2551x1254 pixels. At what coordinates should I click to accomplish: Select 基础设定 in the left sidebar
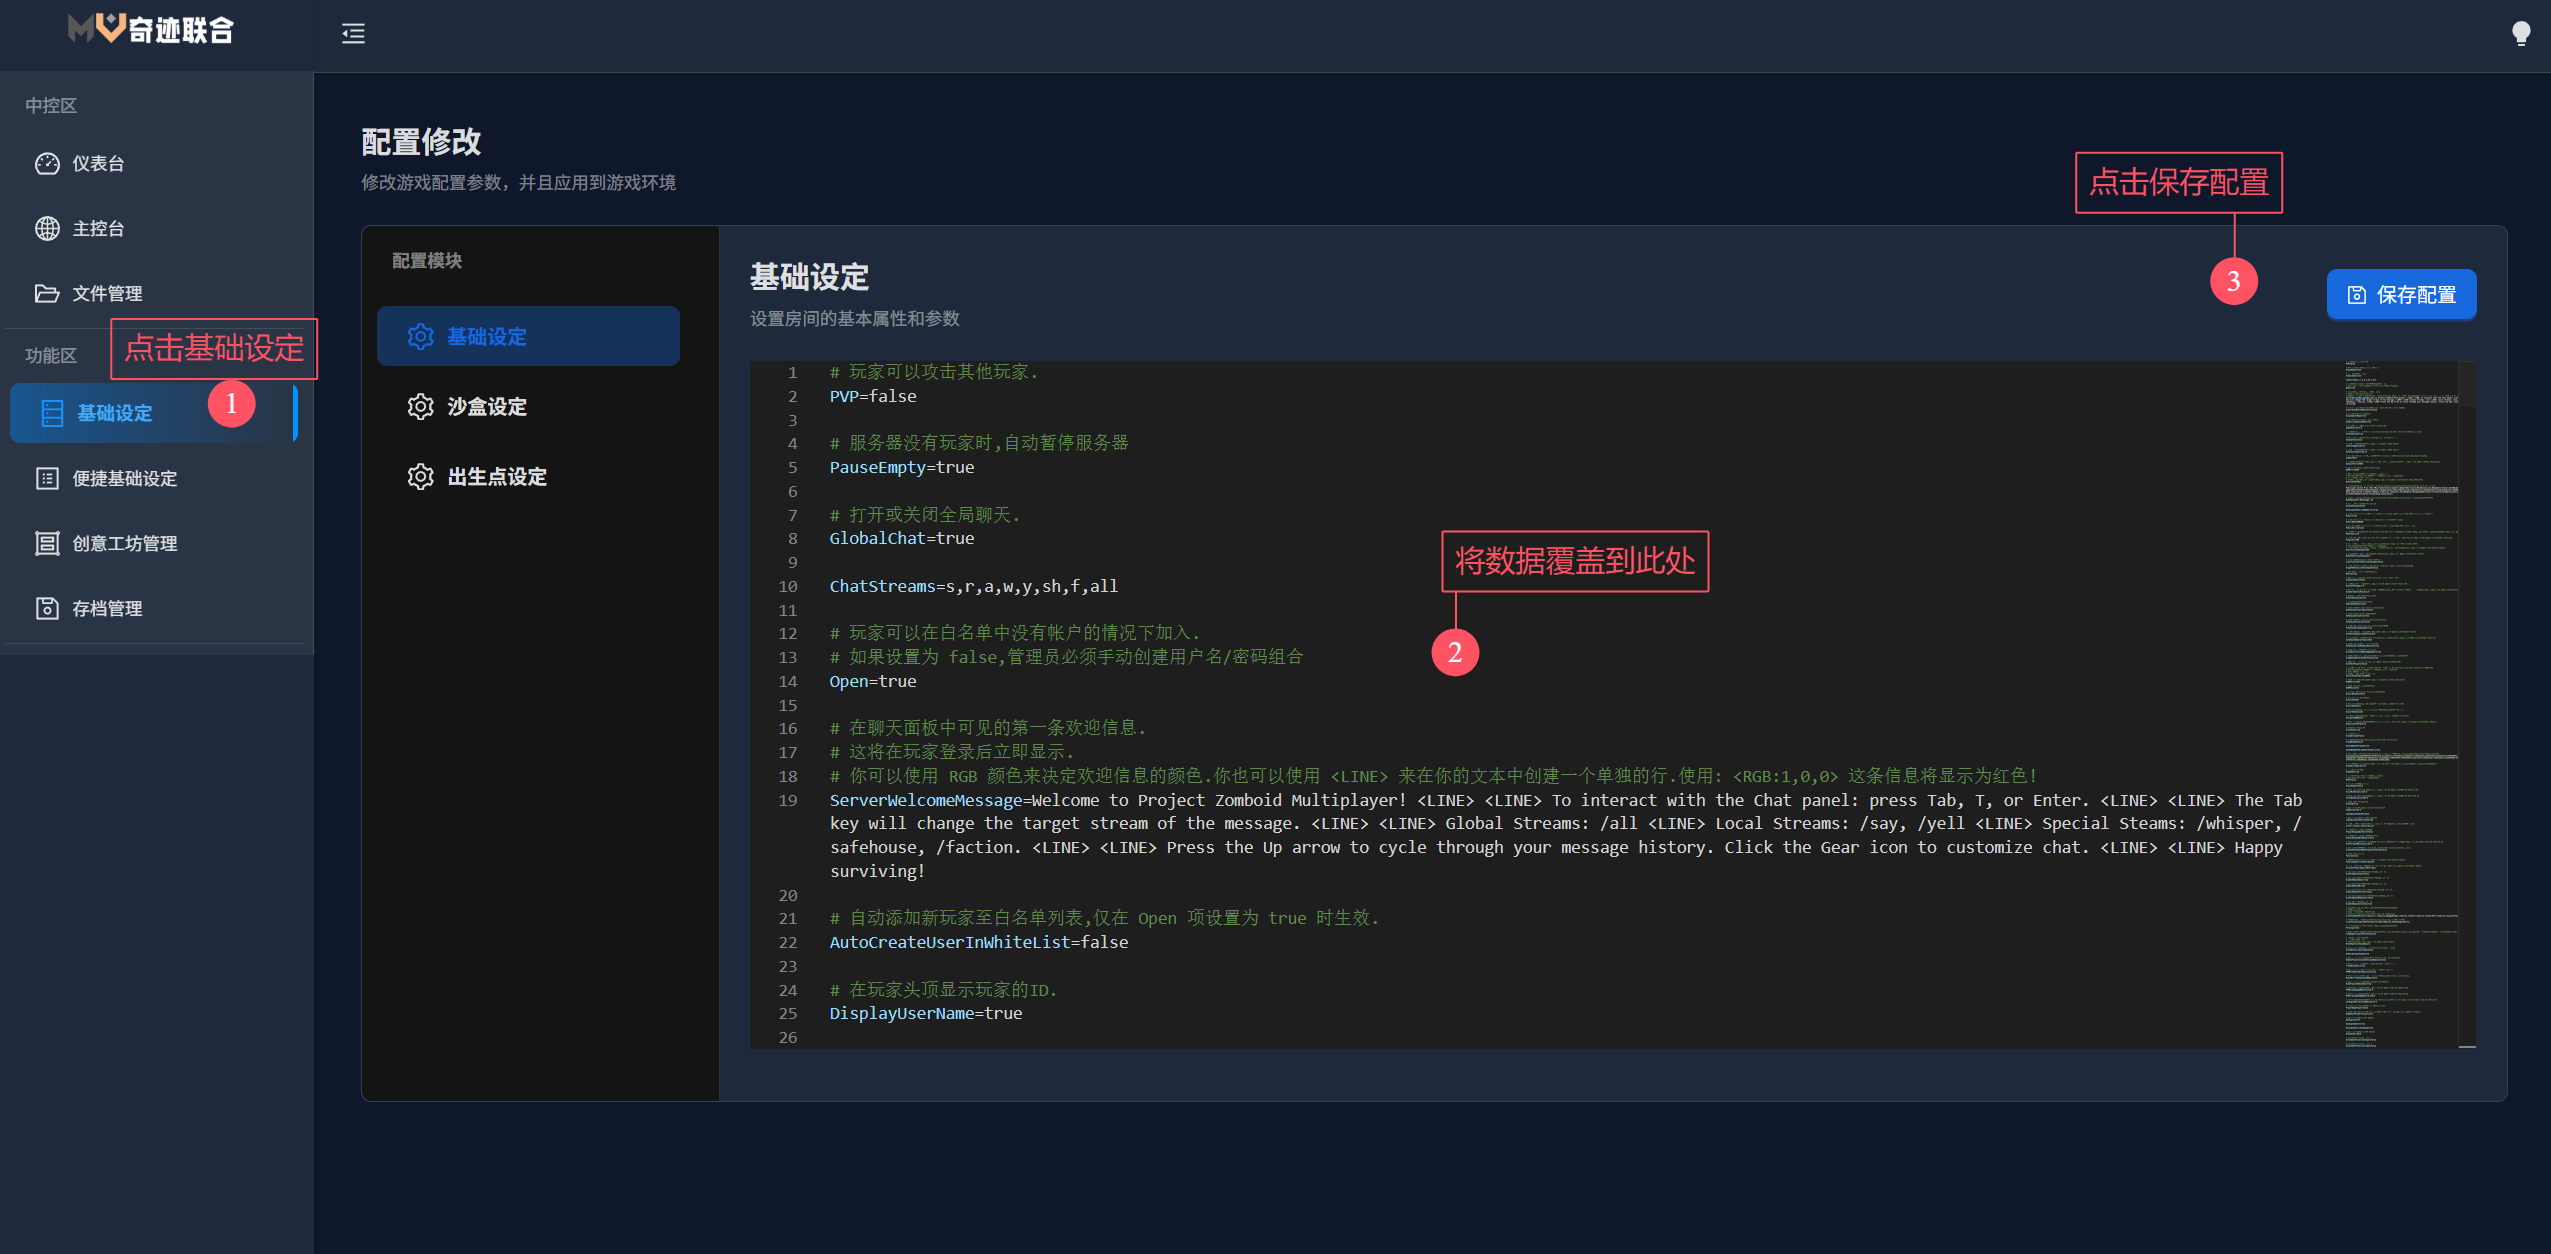pos(115,413)
